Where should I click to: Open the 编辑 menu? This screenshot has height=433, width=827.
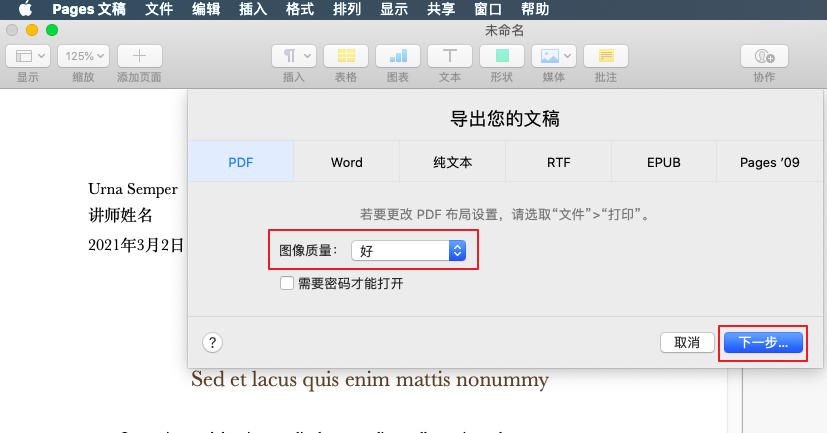pos(206,9)
